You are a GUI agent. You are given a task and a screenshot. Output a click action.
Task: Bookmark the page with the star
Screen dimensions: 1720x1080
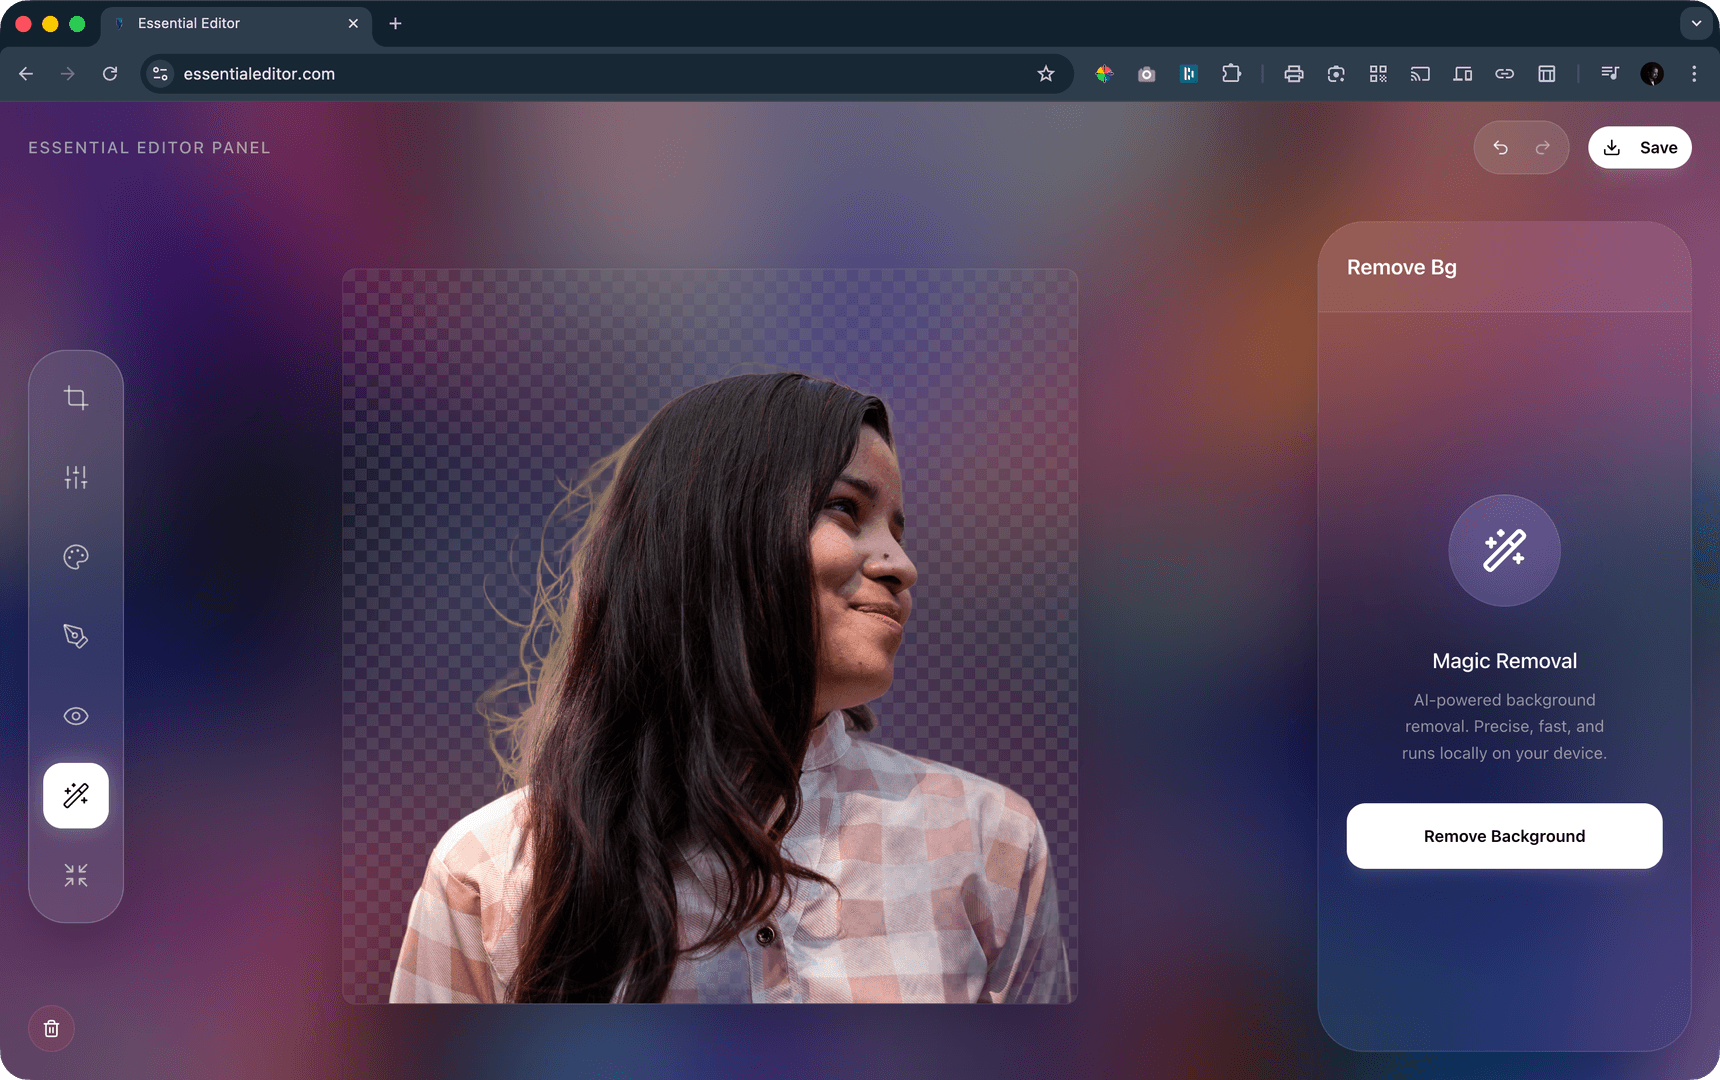[x=1046, y=73]
